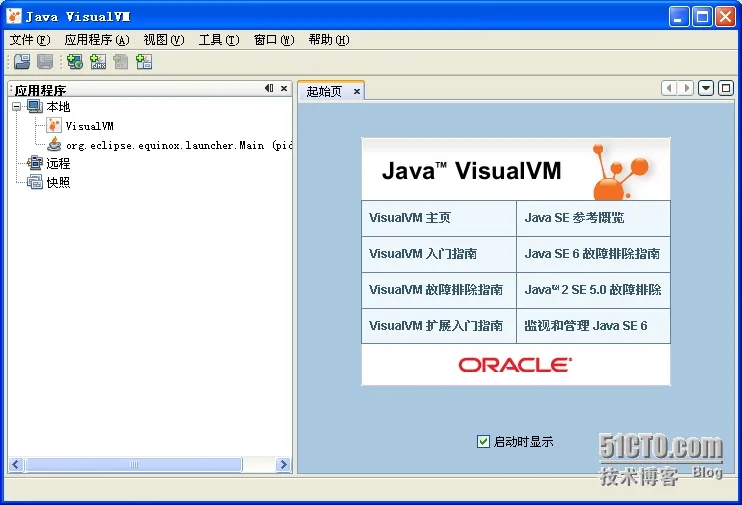This screenshot has width=742, height=505.
Task: Click the scroll tabs left arrow
Action: 669,88
